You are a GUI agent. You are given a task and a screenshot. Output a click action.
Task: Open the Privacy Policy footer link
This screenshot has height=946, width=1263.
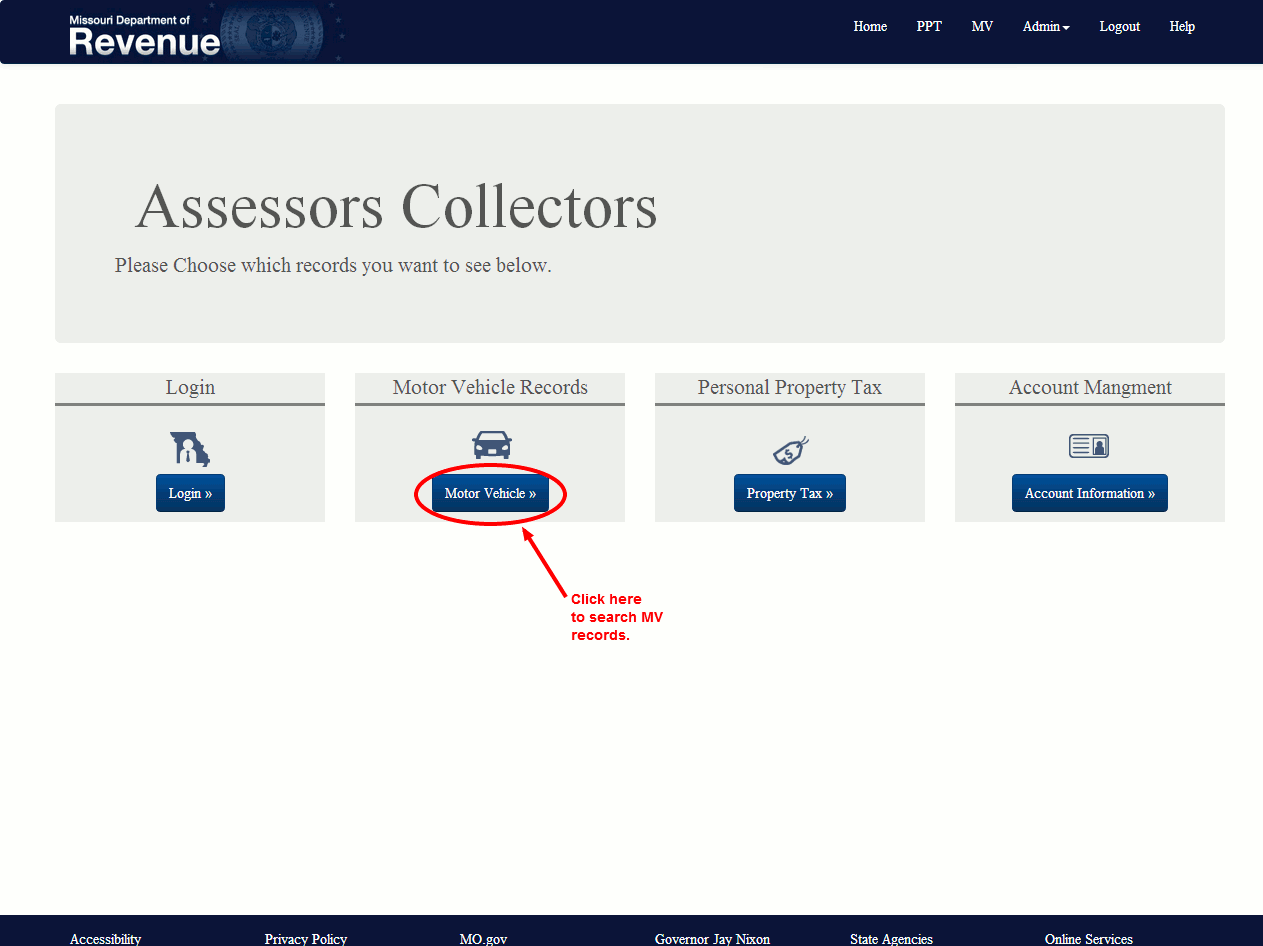[305, 938]
